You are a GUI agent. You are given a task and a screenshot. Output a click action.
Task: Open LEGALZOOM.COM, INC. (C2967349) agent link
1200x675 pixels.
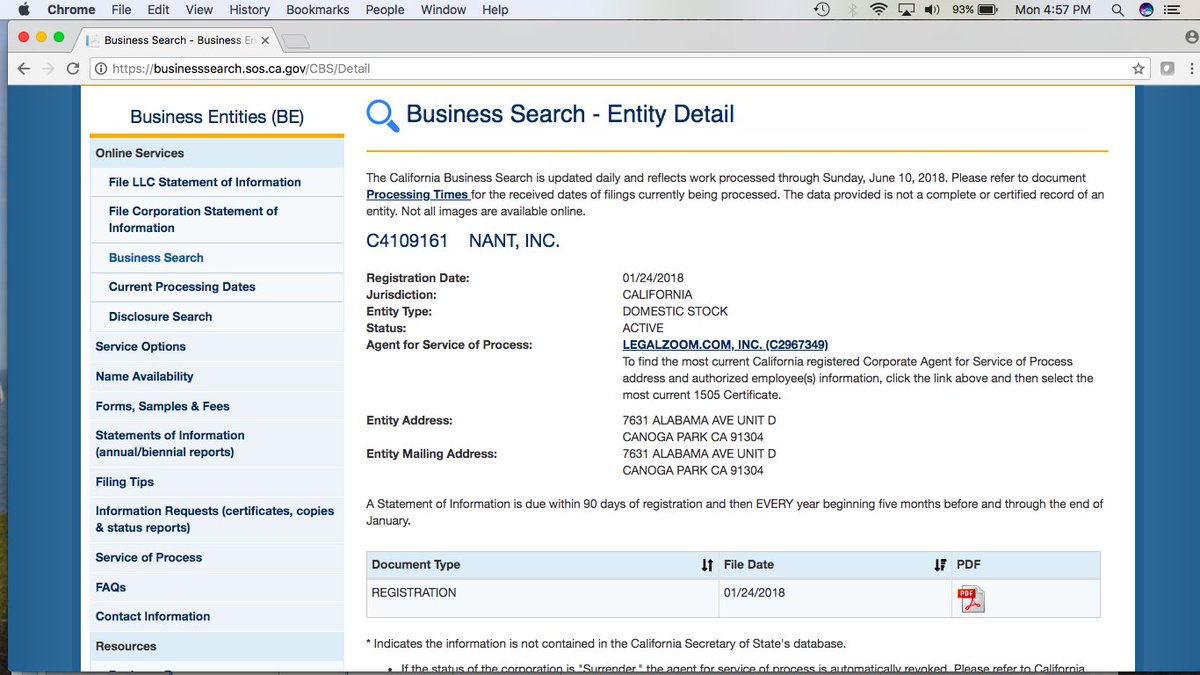[725, 345]
